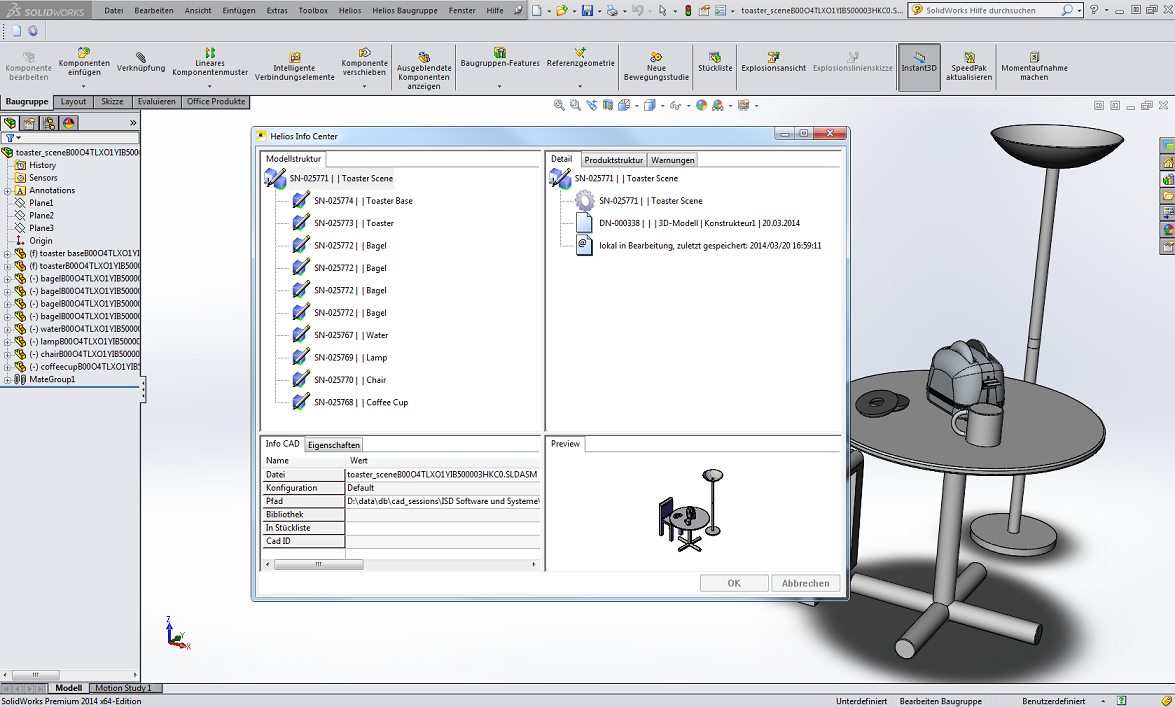Screen dimensions: 1175x707
Task: Click the appearance color ball icon
Action: [701, 106]
